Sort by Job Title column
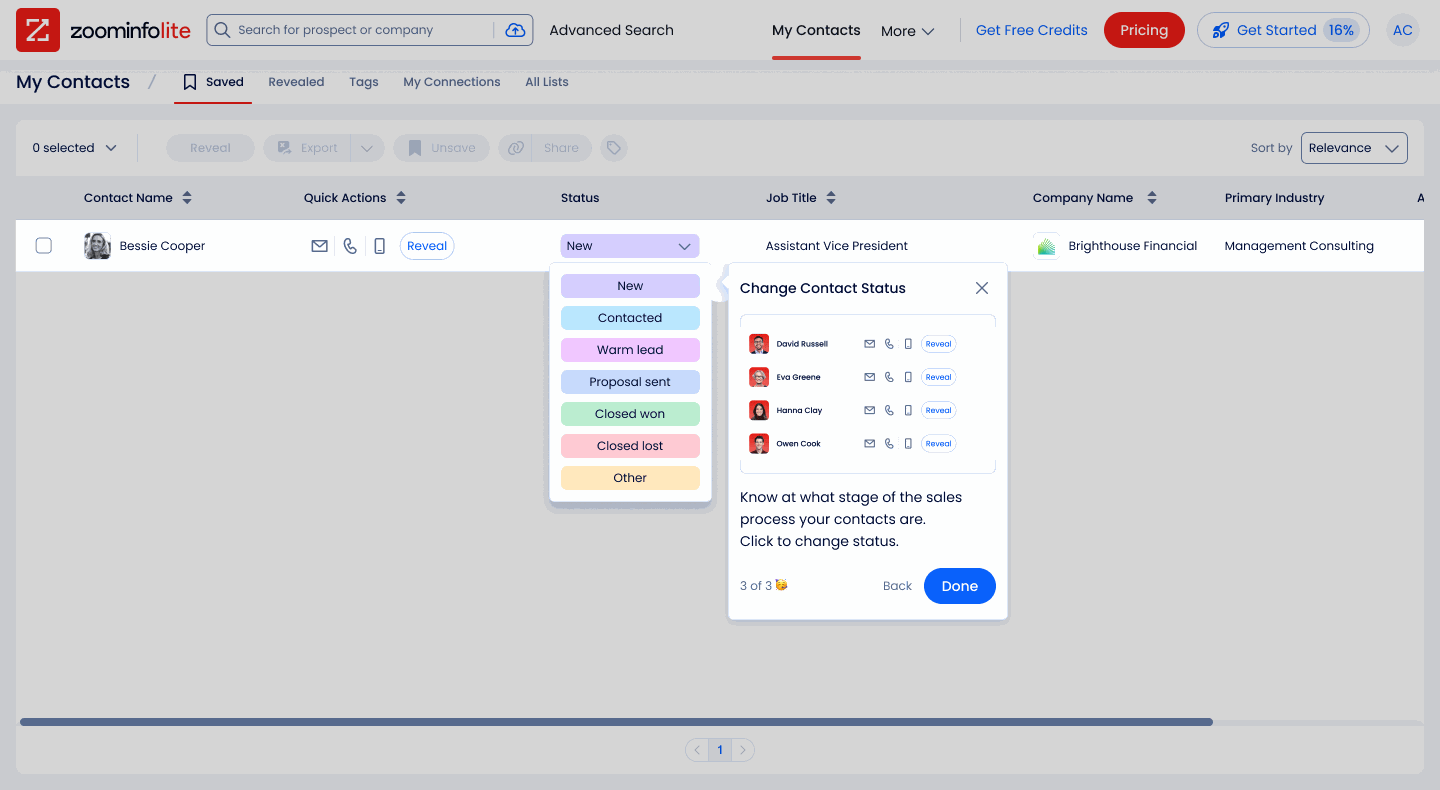 tap(831, 198)
